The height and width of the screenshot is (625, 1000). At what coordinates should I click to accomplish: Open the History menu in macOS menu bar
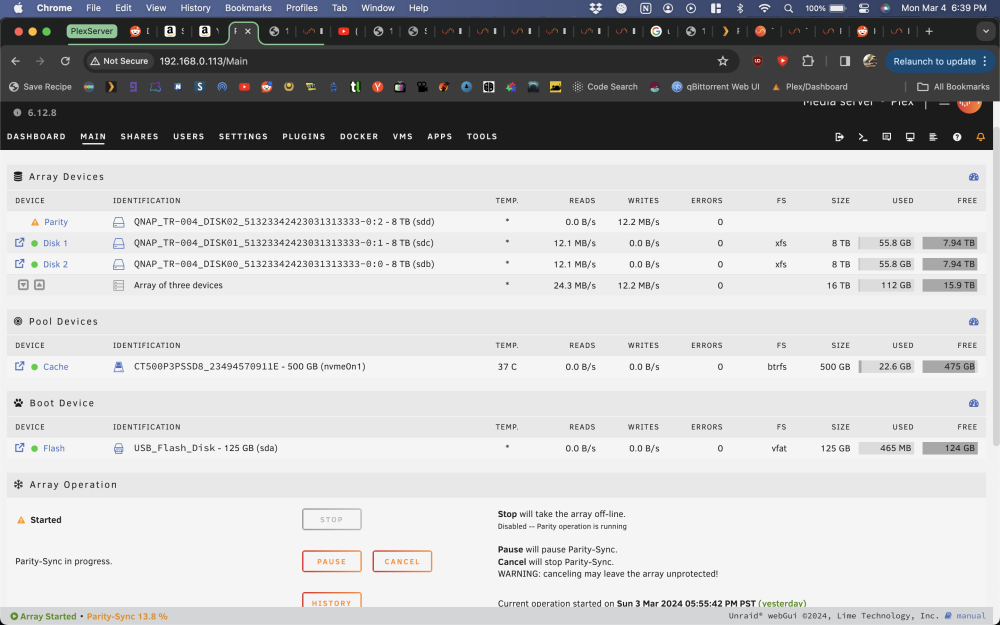[195, 8]
